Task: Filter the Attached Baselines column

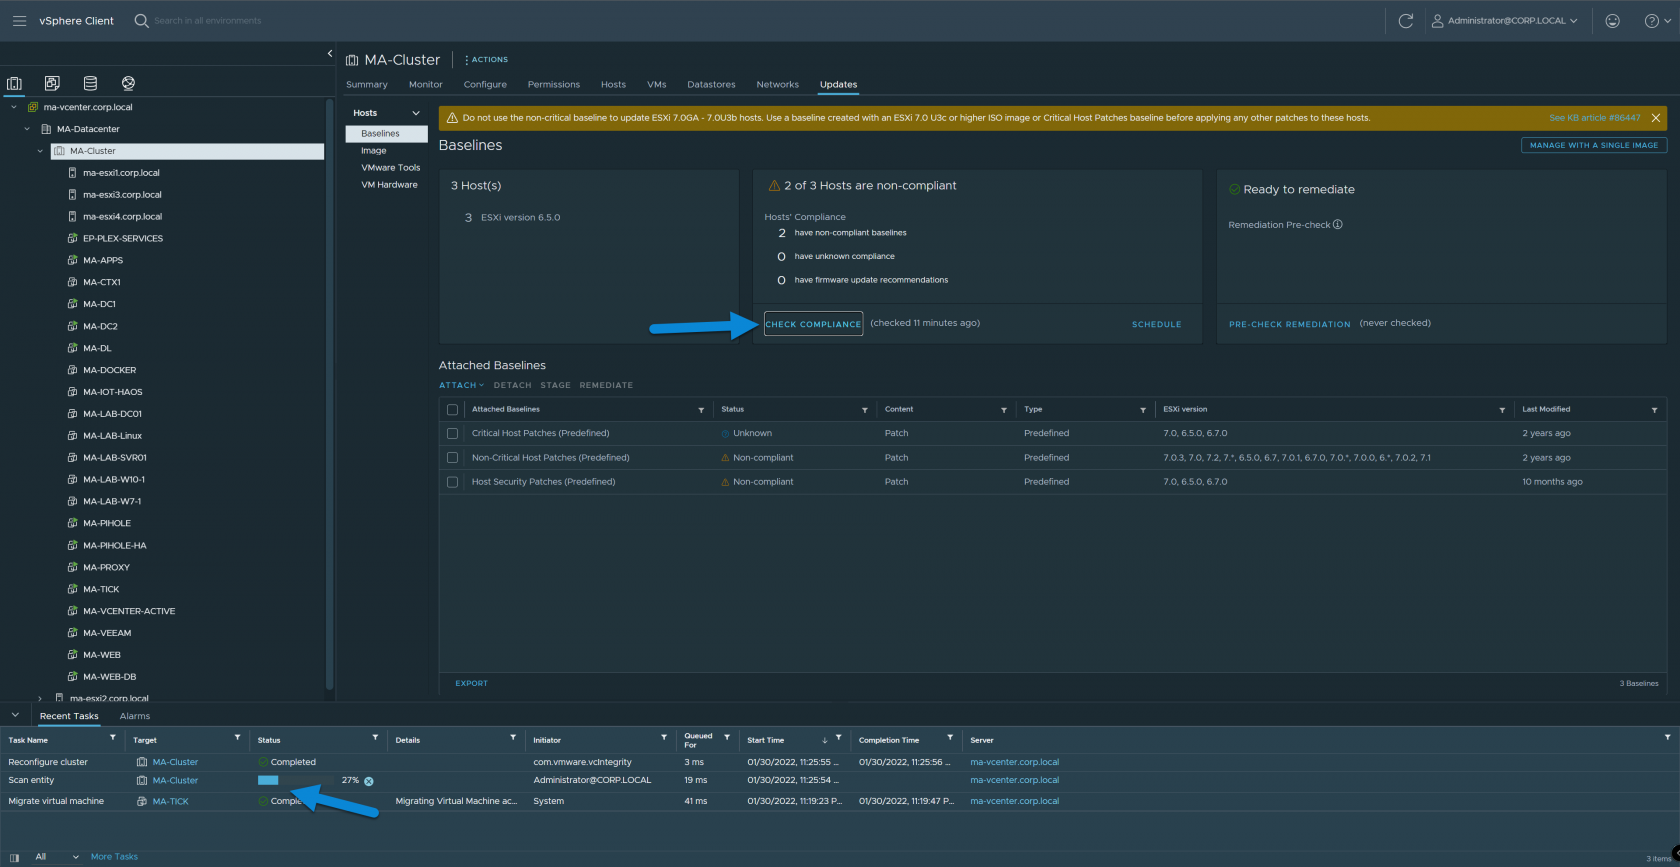Action: pos(701,410)
